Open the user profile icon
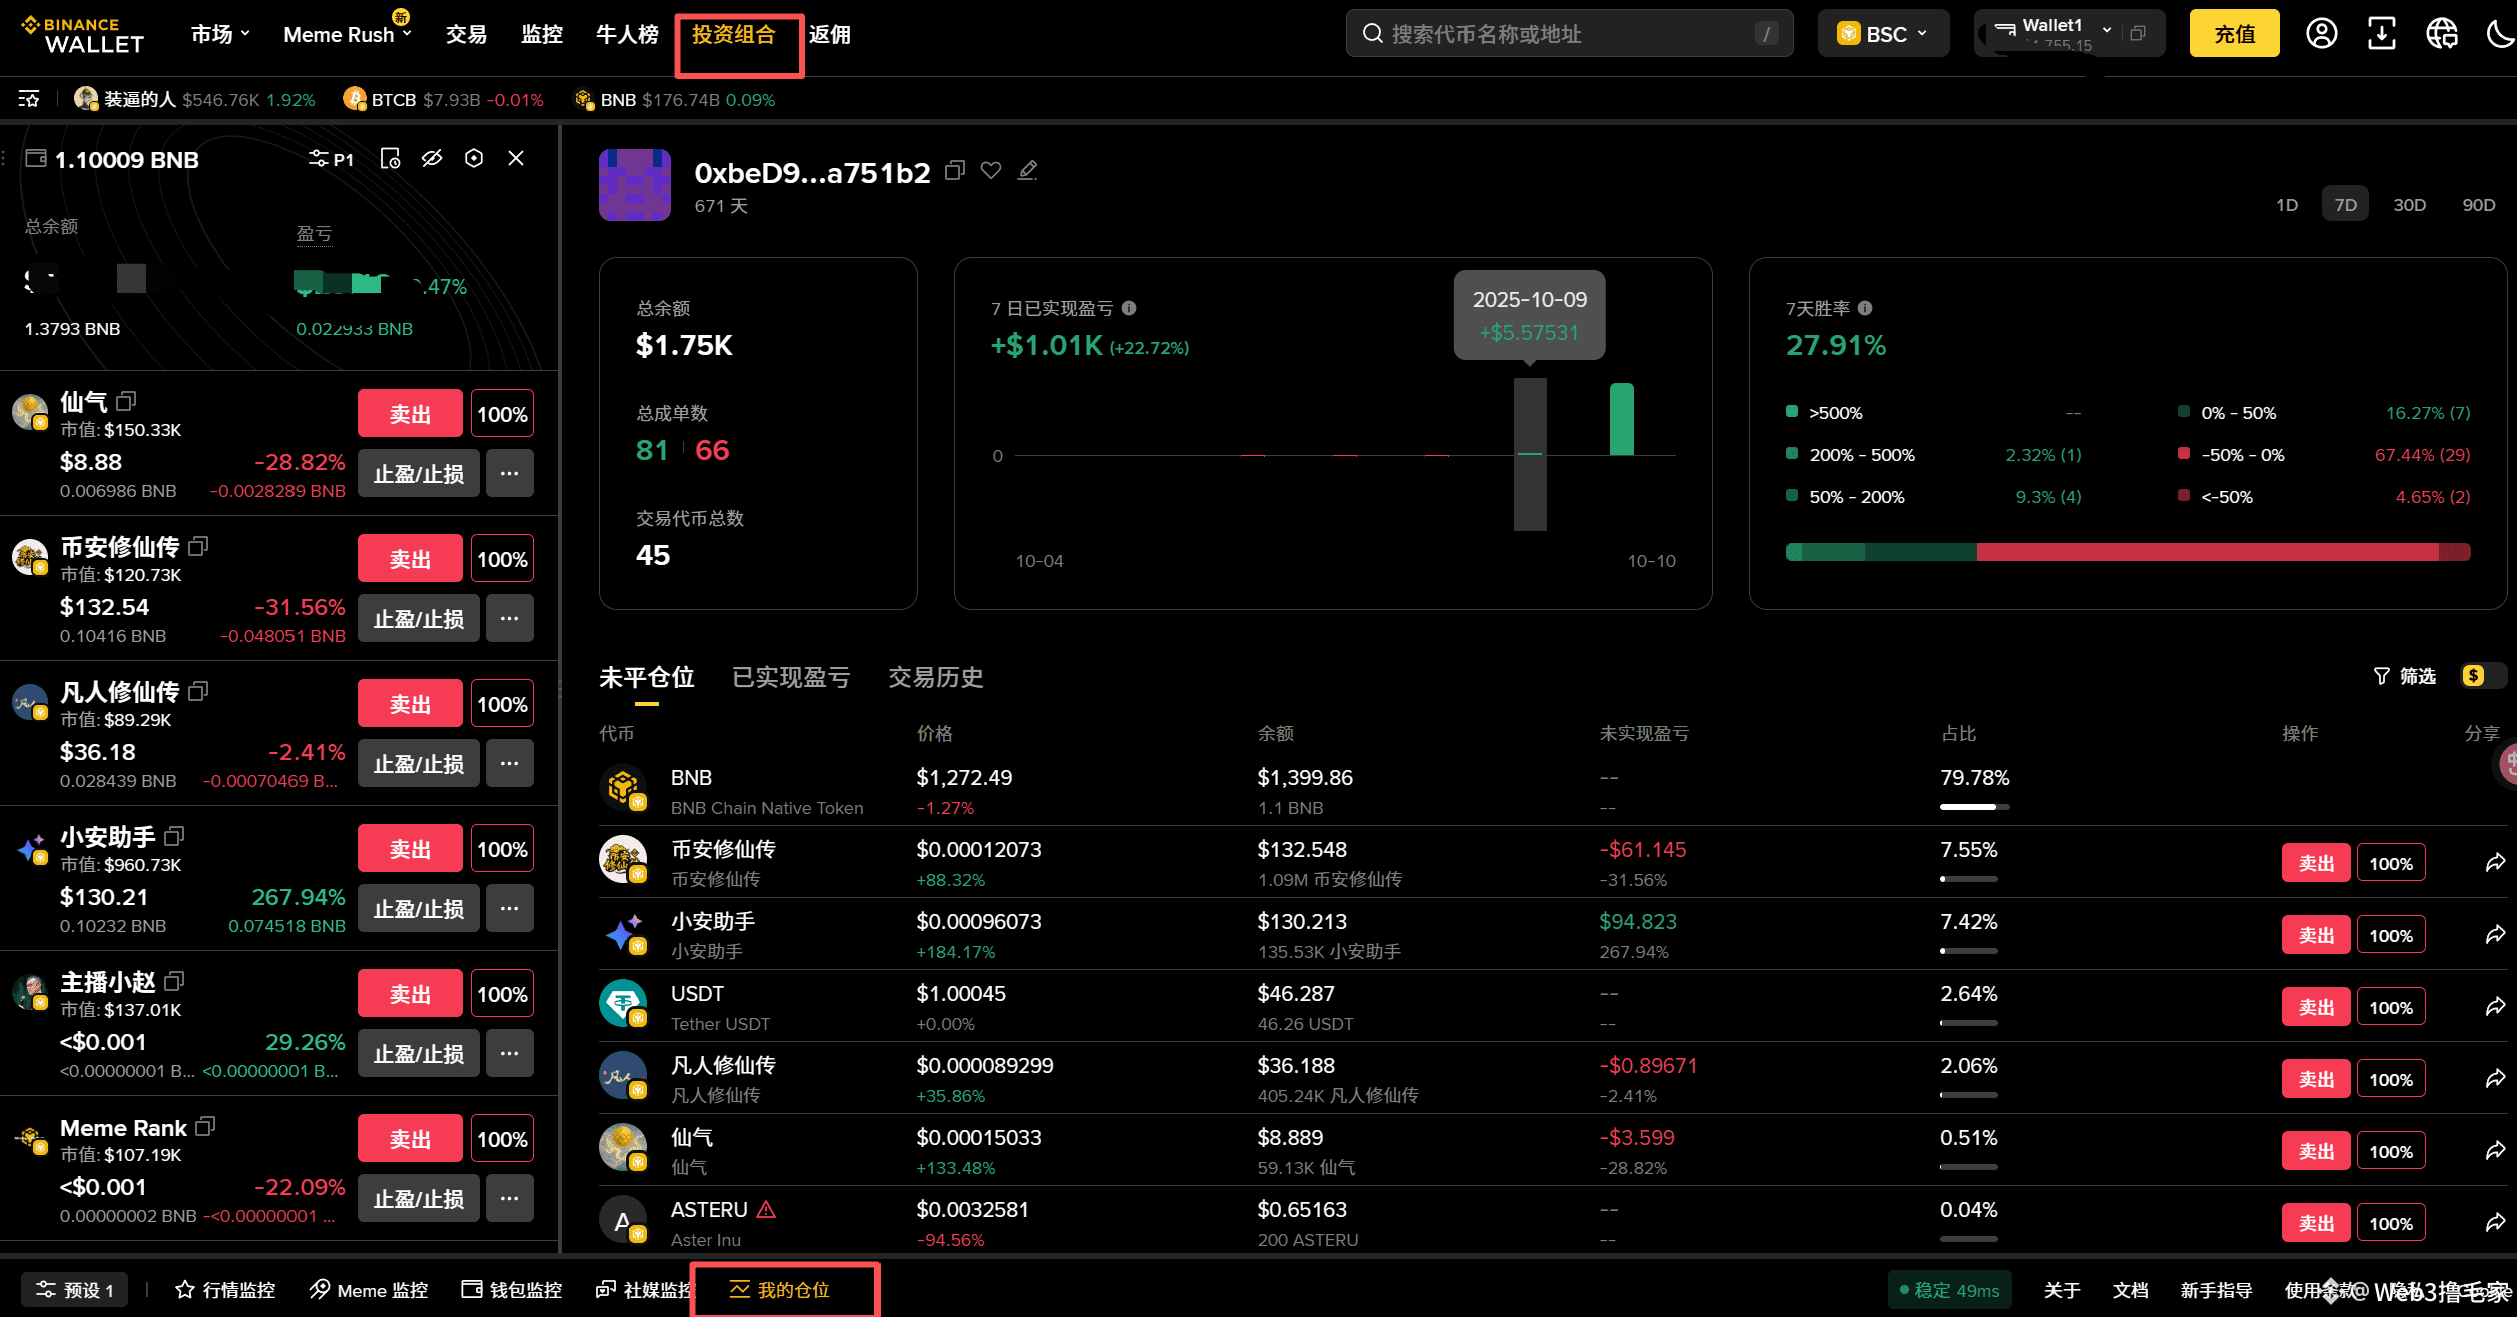The image size is (2517, 1317). [x=2321, y=34]
